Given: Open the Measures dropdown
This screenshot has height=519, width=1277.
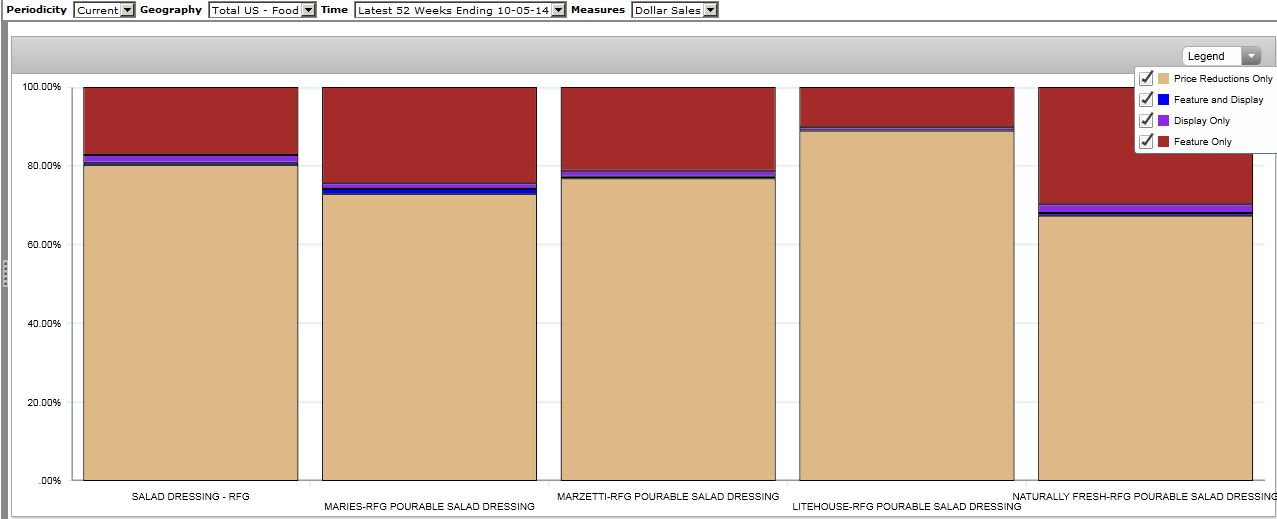Looking at the screenshot, I should click(710, 10).
